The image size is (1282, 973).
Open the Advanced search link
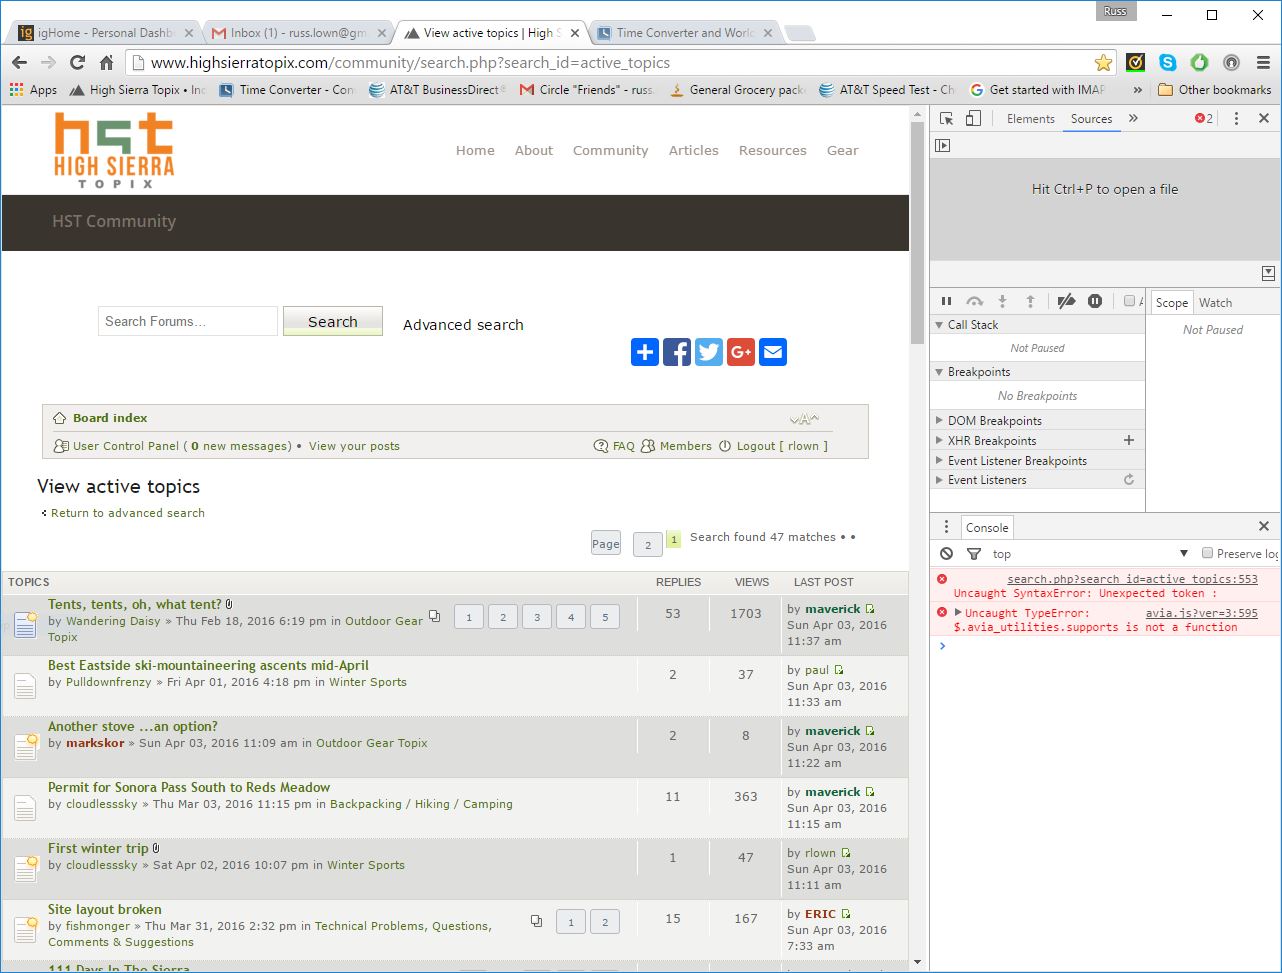click(x=463, y=324)
